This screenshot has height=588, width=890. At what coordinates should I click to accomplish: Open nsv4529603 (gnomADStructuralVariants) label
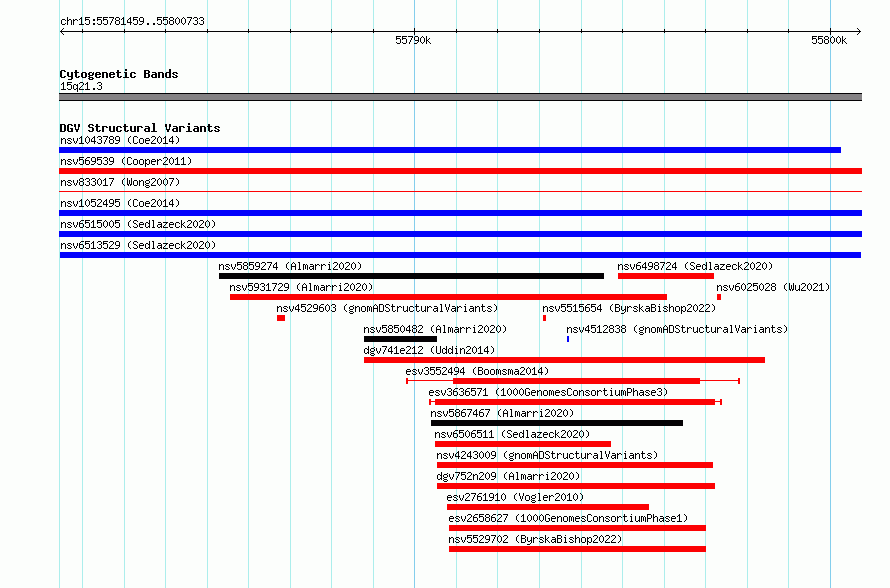coord(387,308)
